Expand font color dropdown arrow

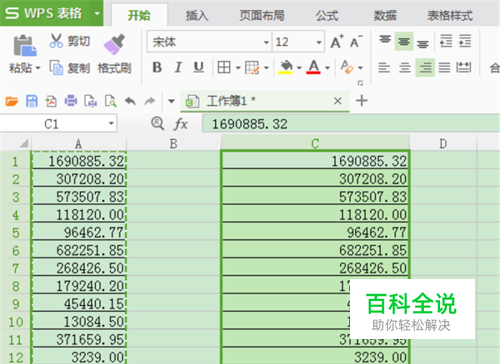[327, 68]
